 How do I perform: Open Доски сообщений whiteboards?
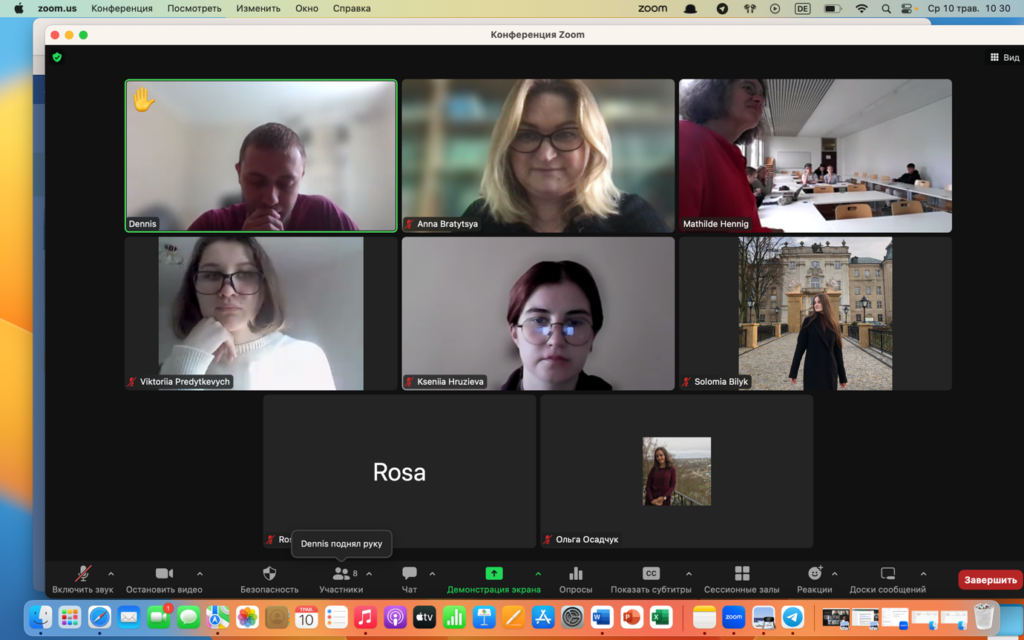(x=887, y=574)
